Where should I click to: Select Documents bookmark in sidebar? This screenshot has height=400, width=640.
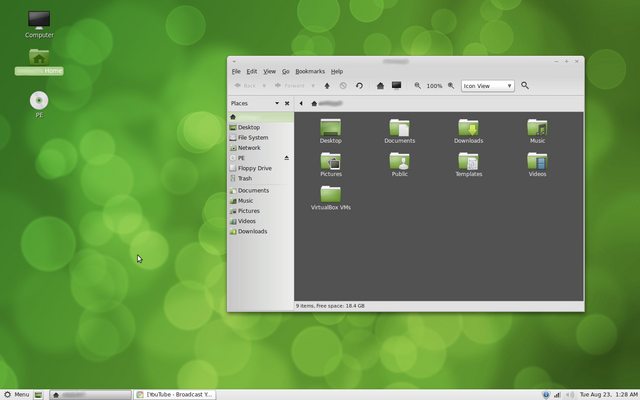tap(260, 191)
